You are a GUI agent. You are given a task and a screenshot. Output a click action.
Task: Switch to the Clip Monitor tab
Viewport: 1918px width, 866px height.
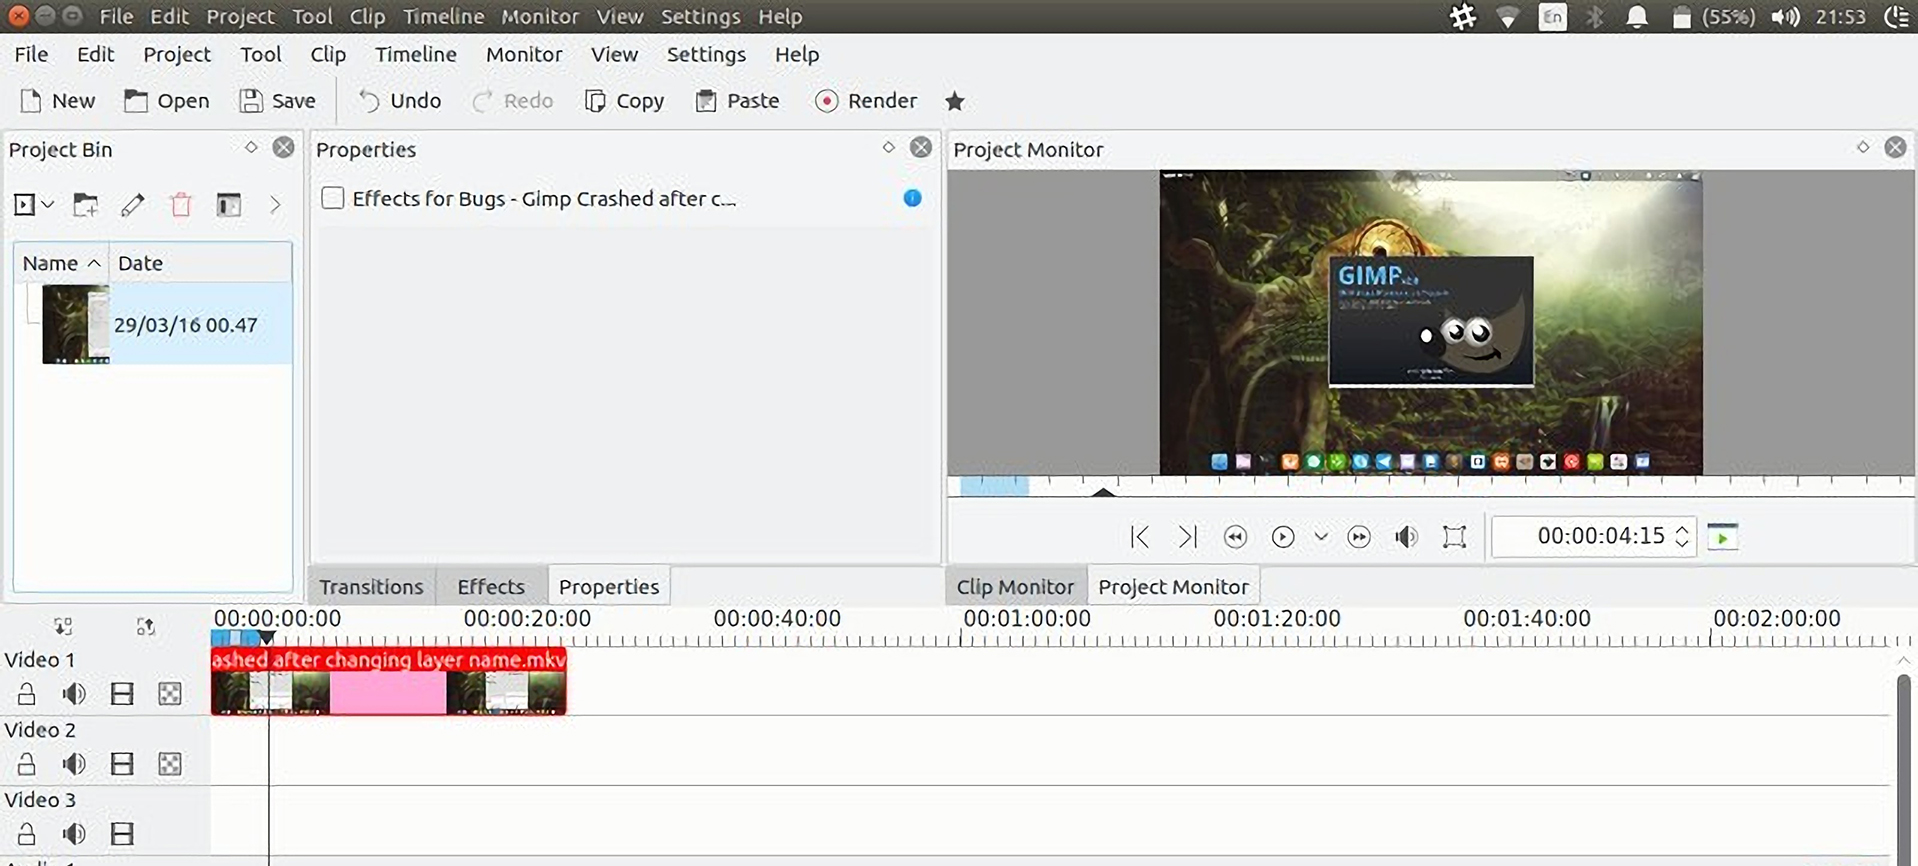(1015, 587)
